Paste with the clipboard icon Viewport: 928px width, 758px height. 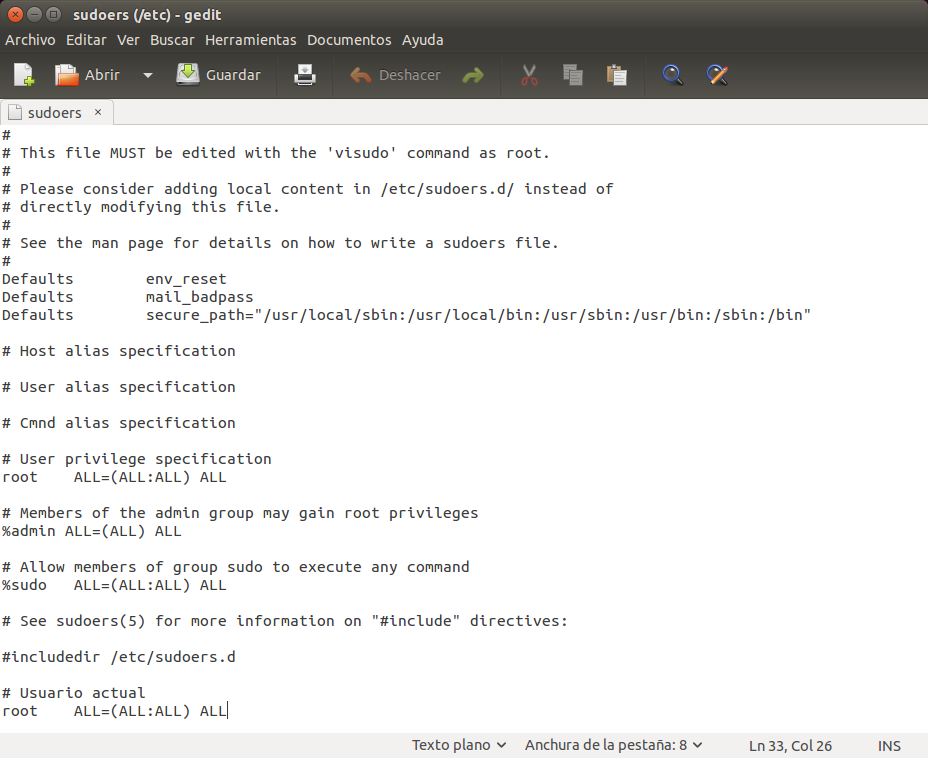(617, 75)
